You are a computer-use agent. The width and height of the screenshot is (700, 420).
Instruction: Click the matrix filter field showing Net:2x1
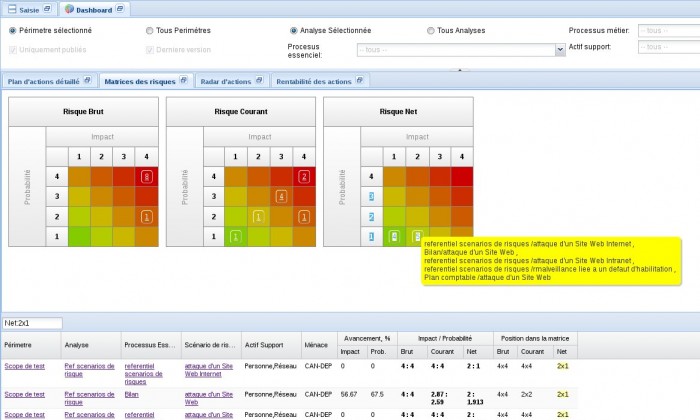point(32,323)
